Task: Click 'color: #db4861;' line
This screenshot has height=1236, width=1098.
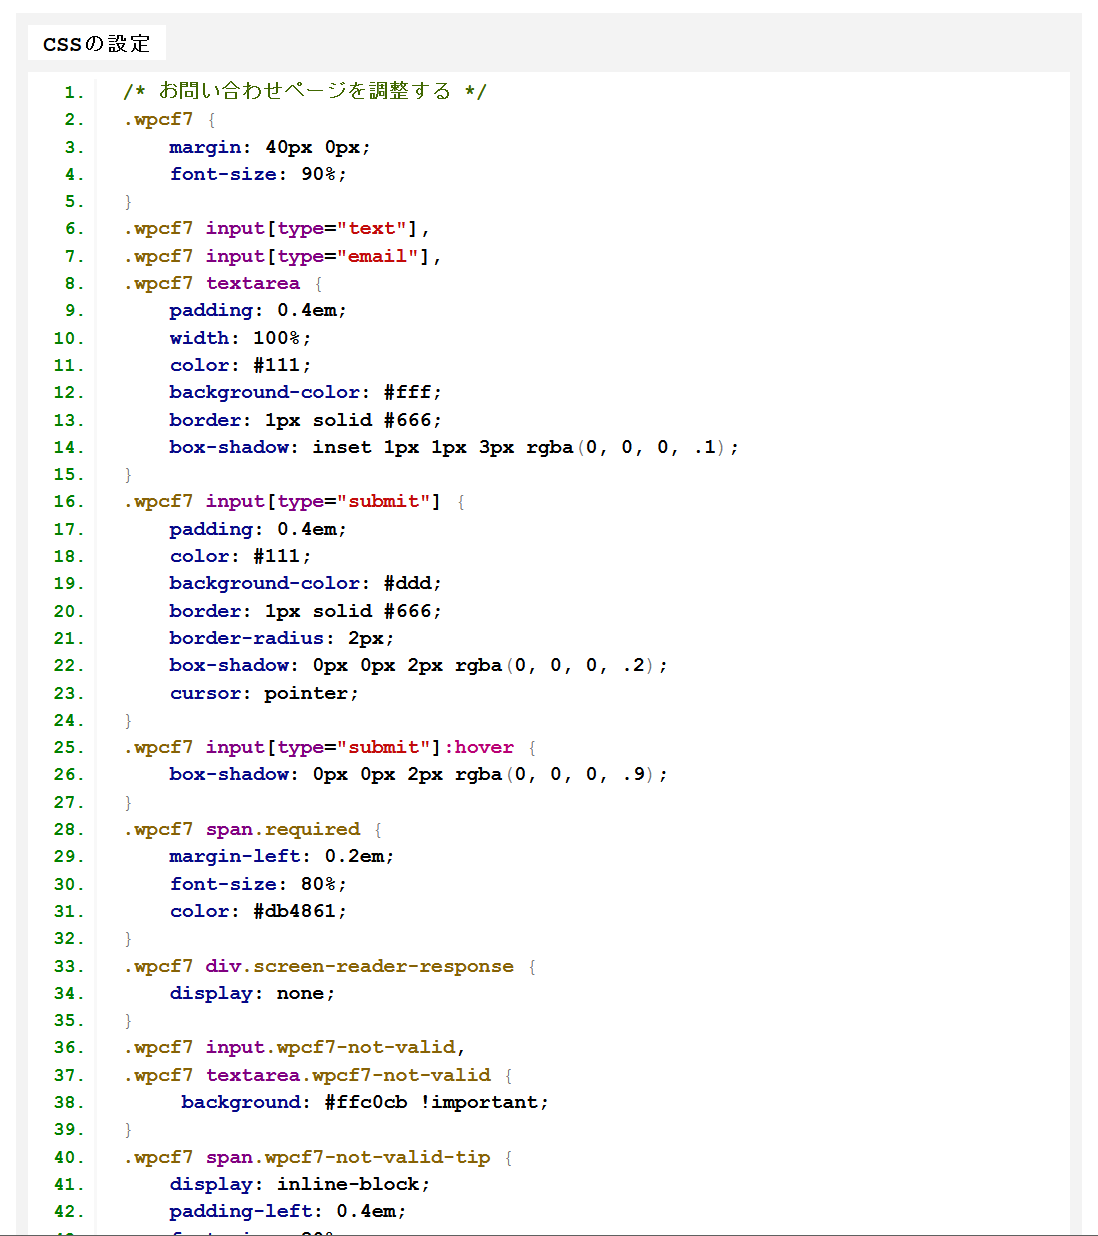Action: pos(258,912)
